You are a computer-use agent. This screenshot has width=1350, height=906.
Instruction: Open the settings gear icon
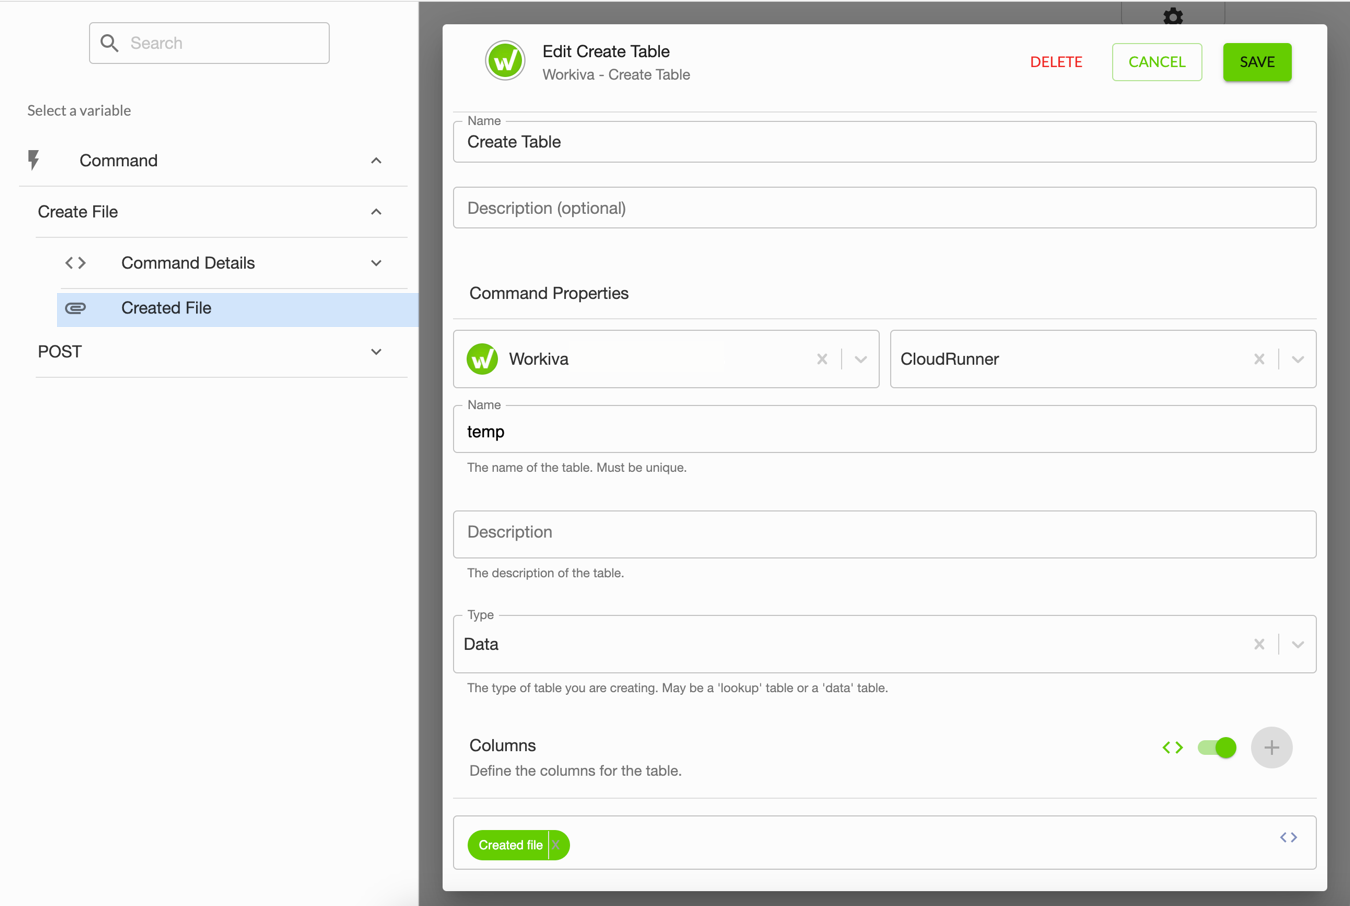point(1173,15)
